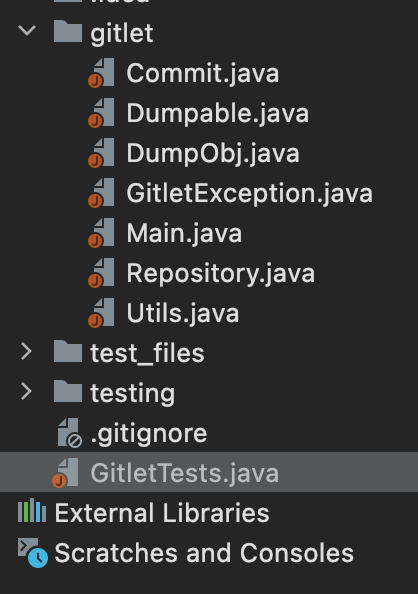Image resolution: width=418 pixels, height=594 pixels.
Task: Click the GitletException.java file icon
Action: tap(101, 193)
